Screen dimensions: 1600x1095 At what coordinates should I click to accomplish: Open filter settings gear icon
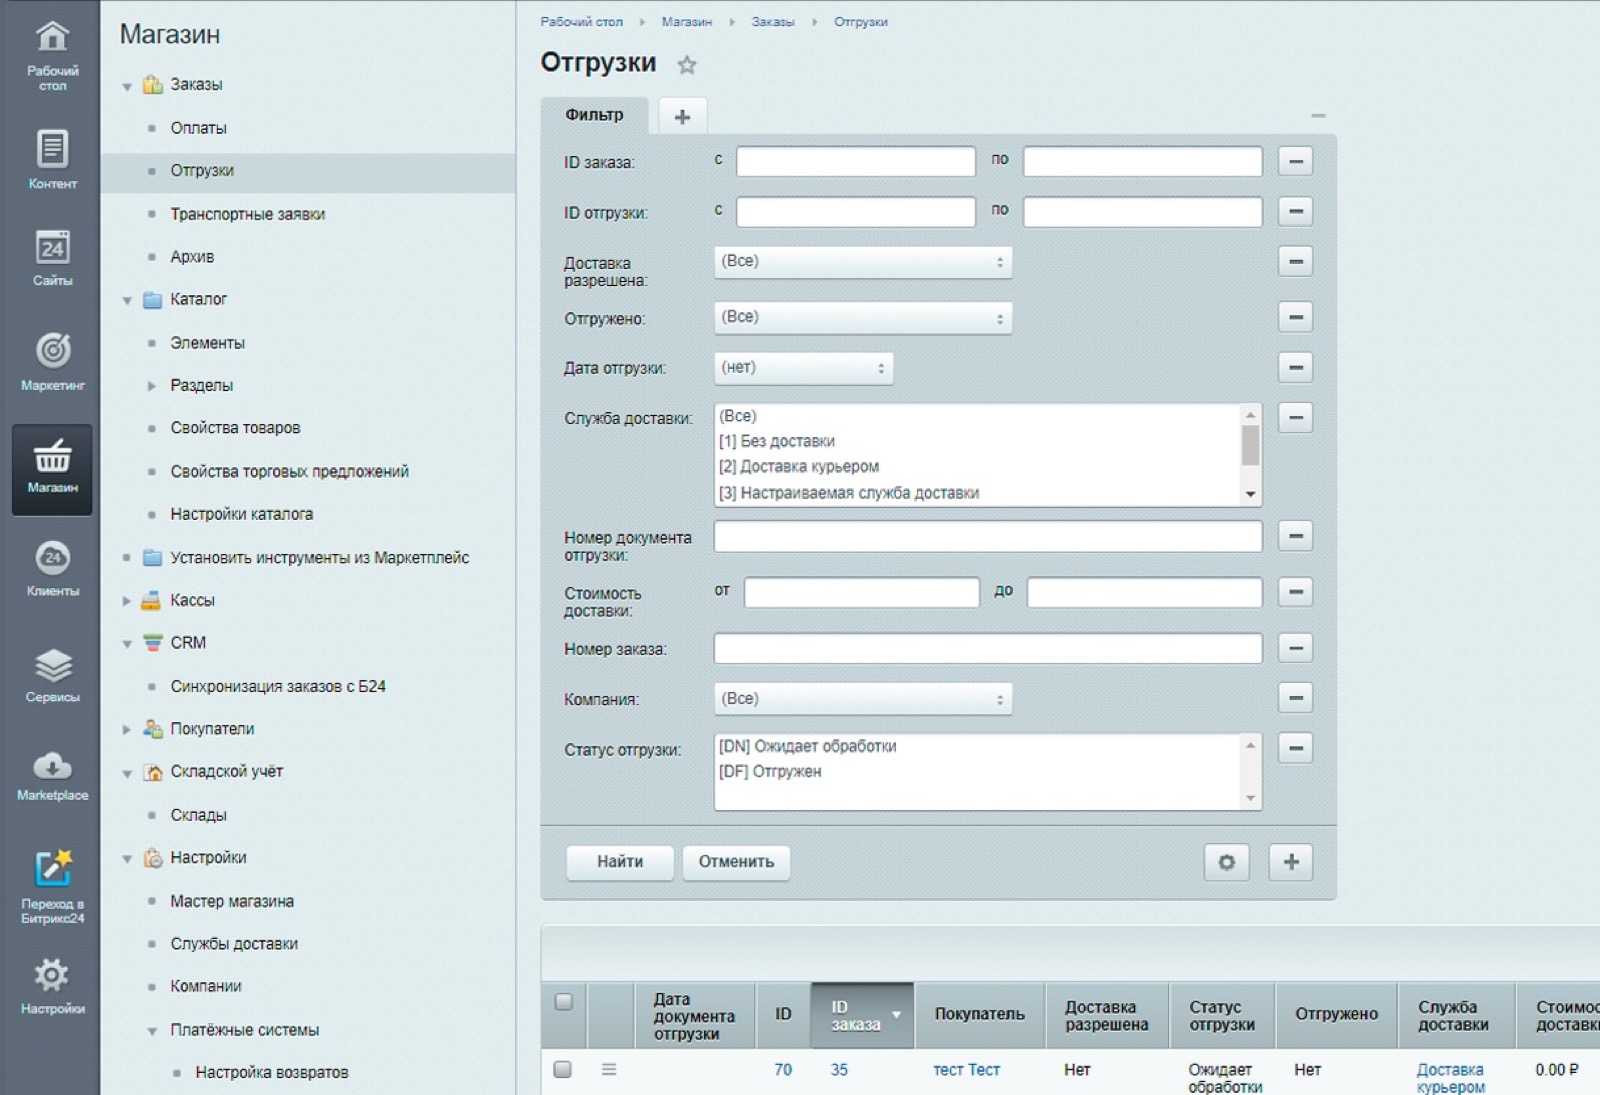click(1226, 862)
